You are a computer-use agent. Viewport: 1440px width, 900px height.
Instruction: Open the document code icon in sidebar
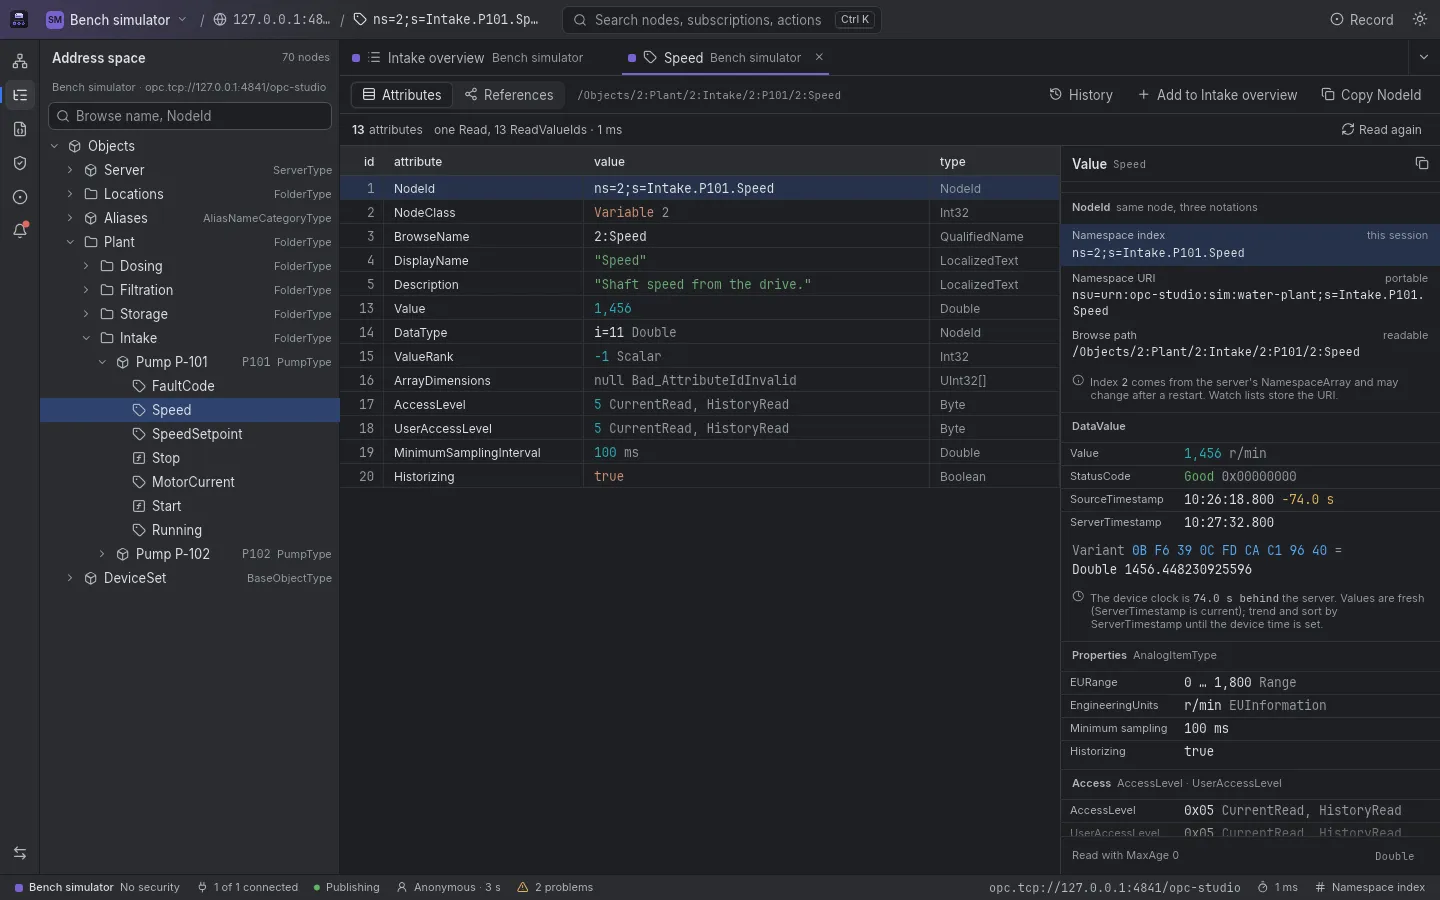click(x=20, y=129)
